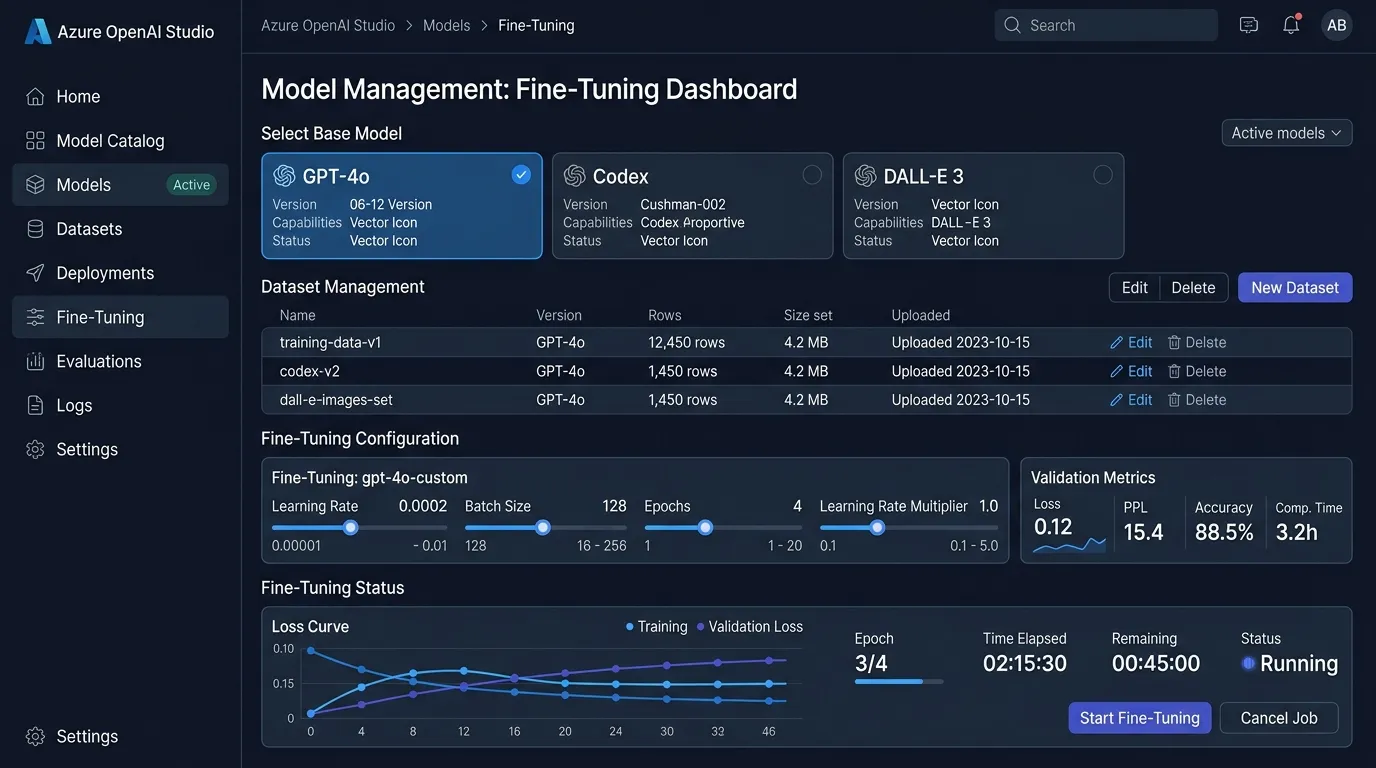This screenshot has width=1376, height=768.
Task: Click the New Dataset button
Action: pyautogui.click(x=1295, y=288)
